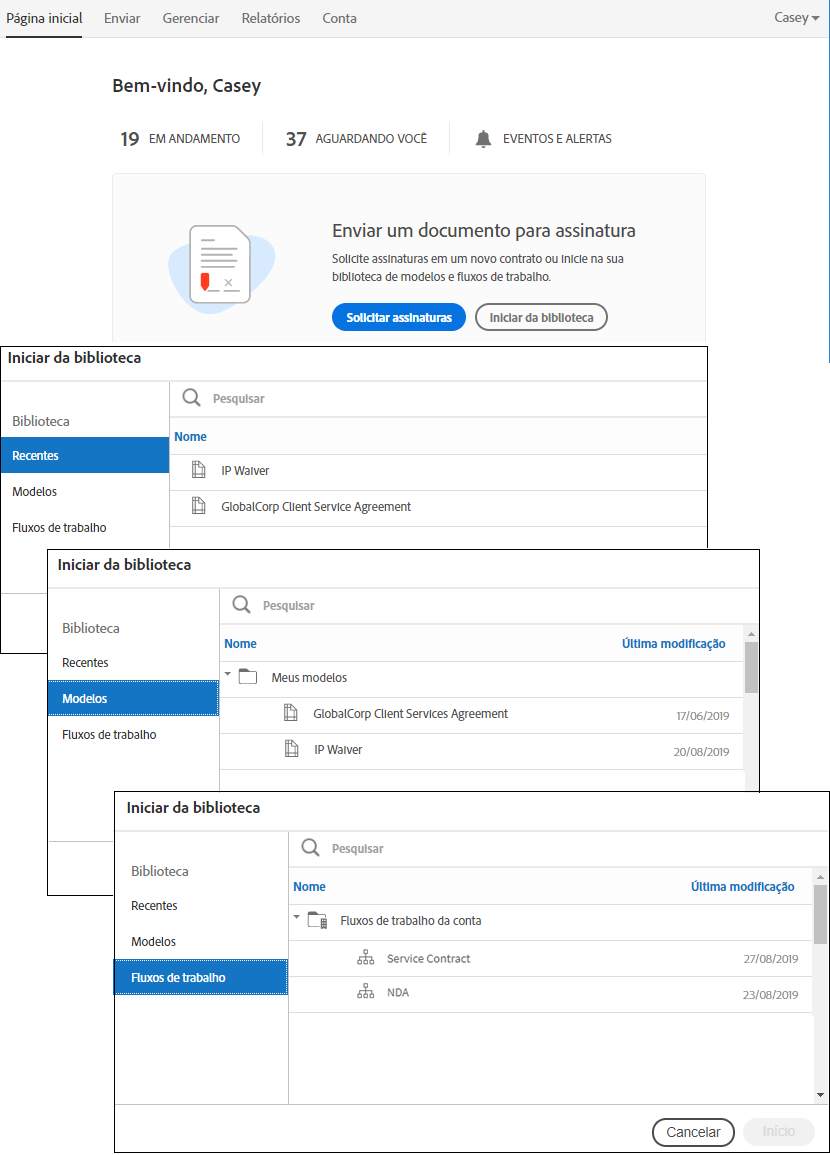
Task: Collapse the Meus modelos folder arrow
Action: point(228,675)
